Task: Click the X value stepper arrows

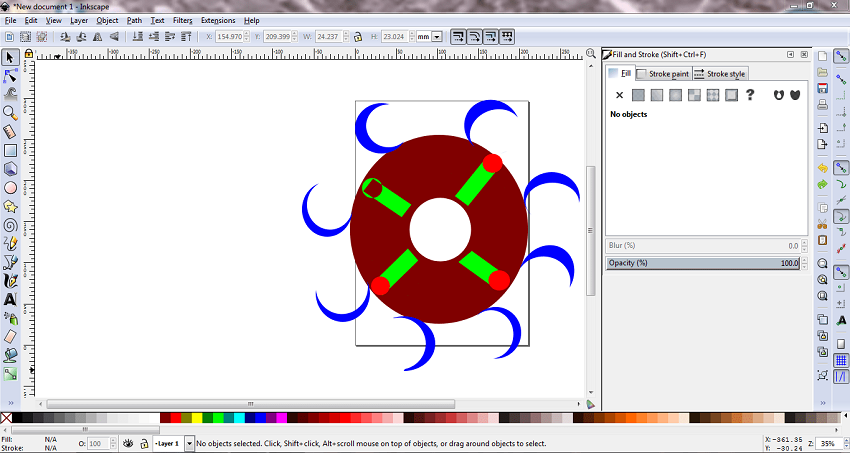Action: pyautogui.click(x=247, y=37)
